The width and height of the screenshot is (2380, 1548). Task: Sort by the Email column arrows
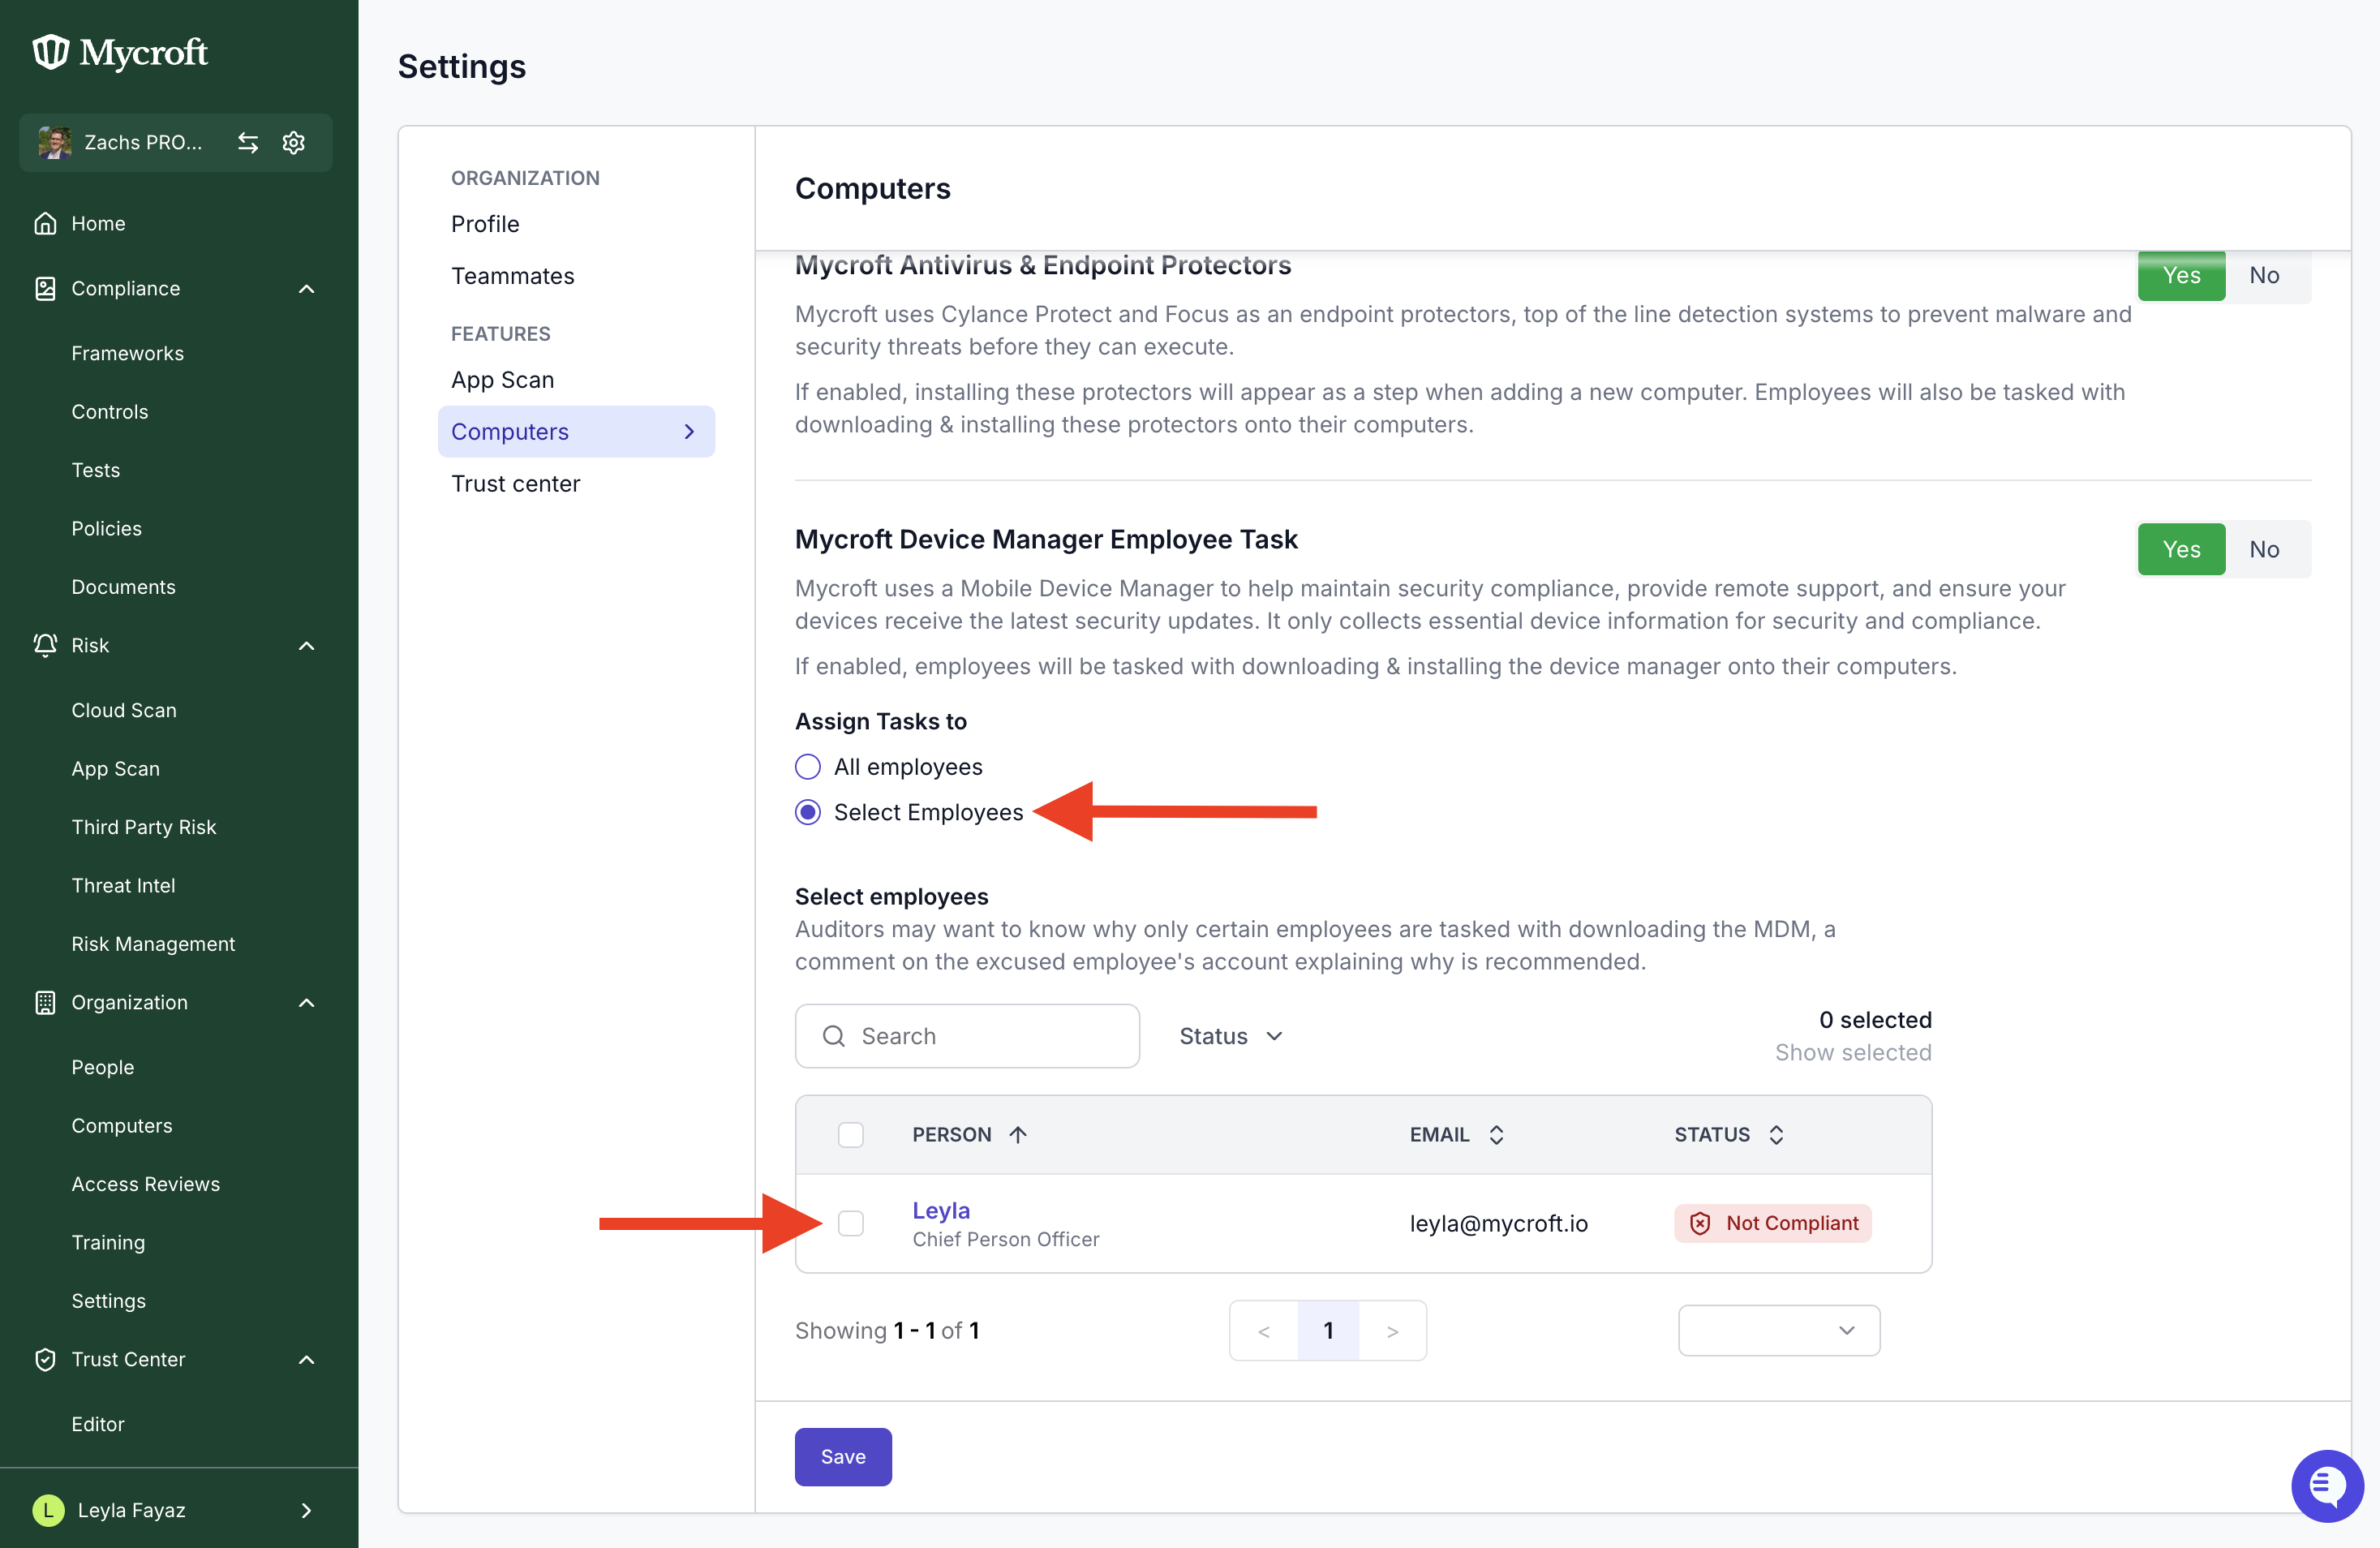1496,1134
